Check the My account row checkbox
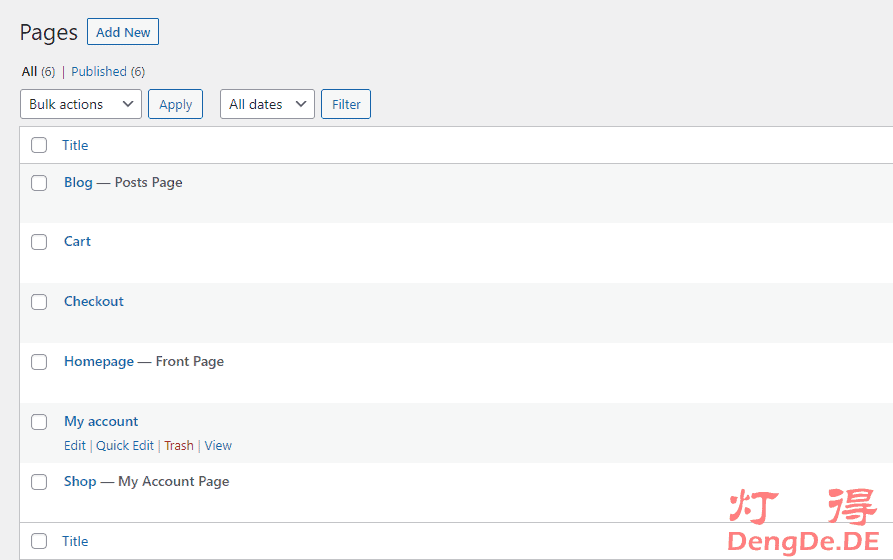 tap(39, 422)
